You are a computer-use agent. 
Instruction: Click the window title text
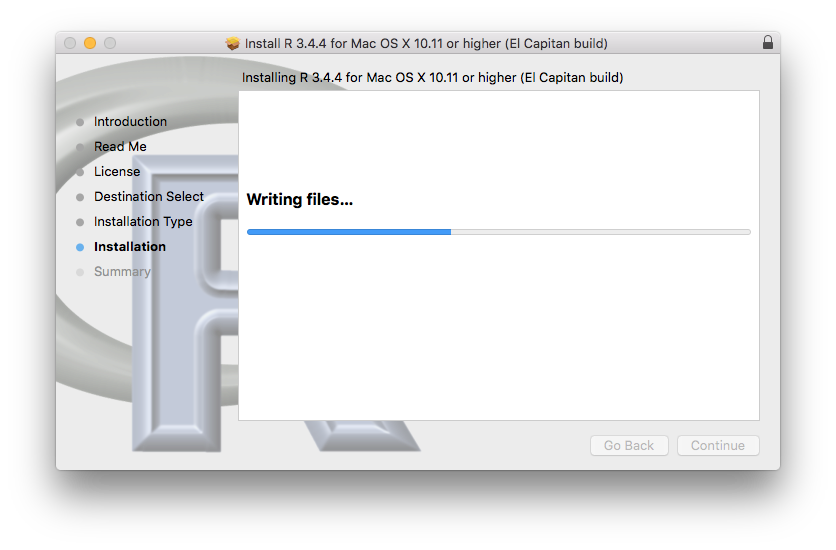426,43
